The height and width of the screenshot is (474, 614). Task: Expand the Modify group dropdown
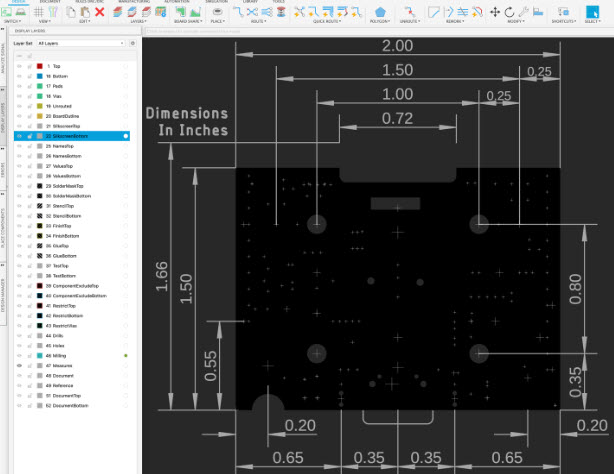click(516, 21)
